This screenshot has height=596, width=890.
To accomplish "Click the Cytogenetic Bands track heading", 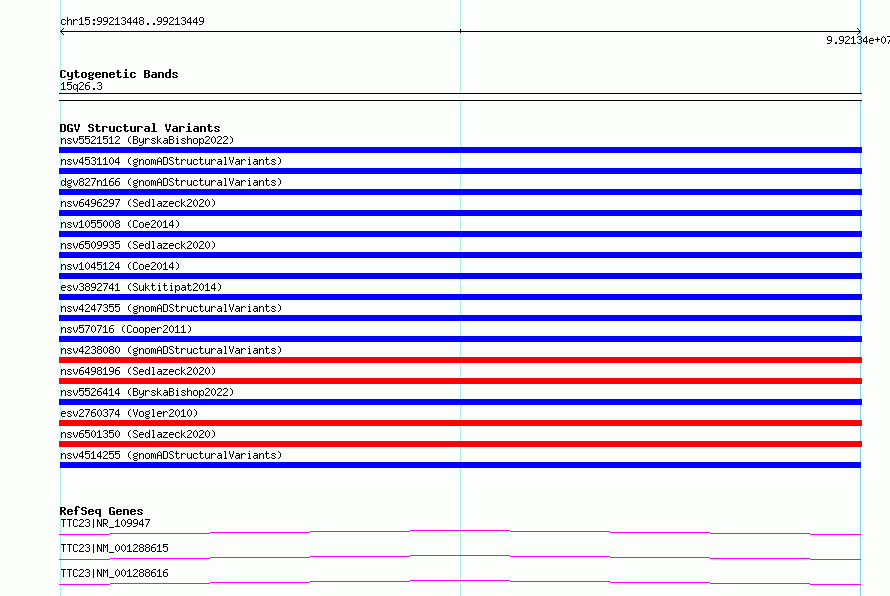I will [119, 74].
